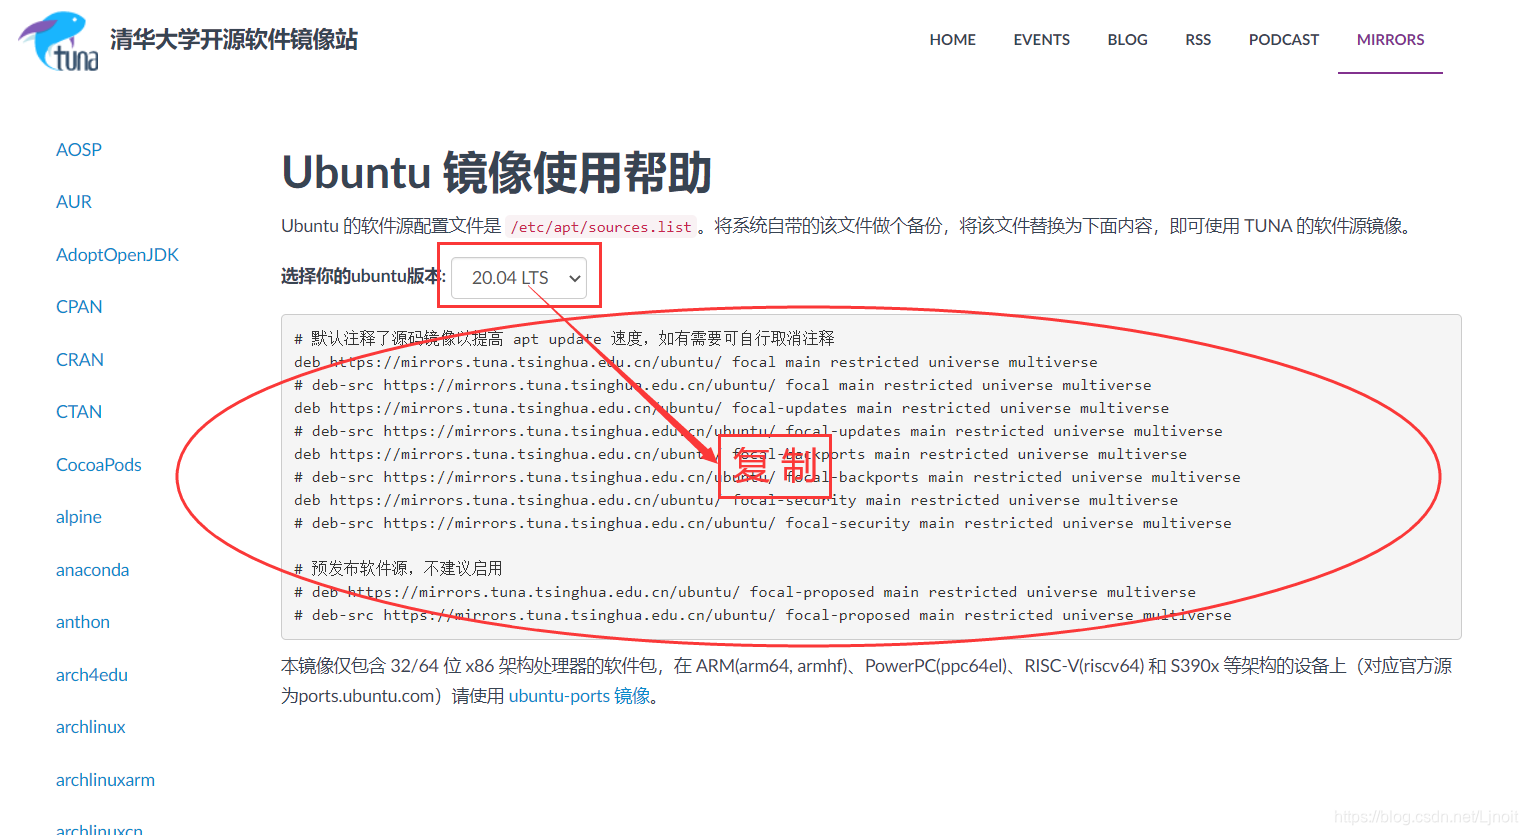Viewport: 1528px width, 835px height.
Task: Open the anaconda sidebar link
Action: 92,570
